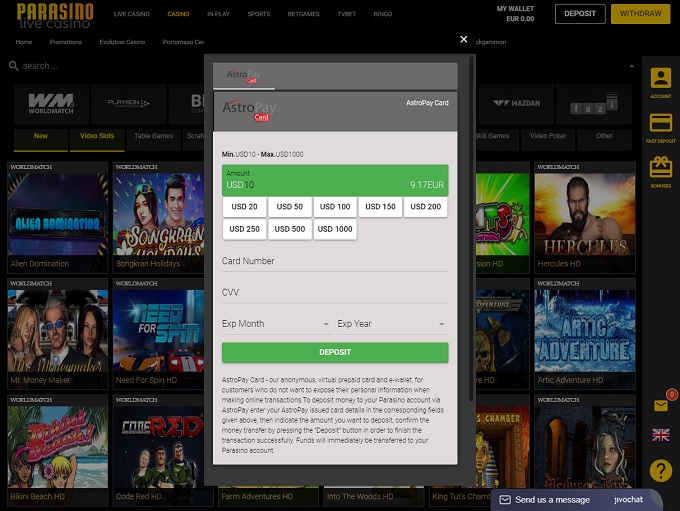
Task: Expand the Exp Month dropdown
Action: pos(276,324)
